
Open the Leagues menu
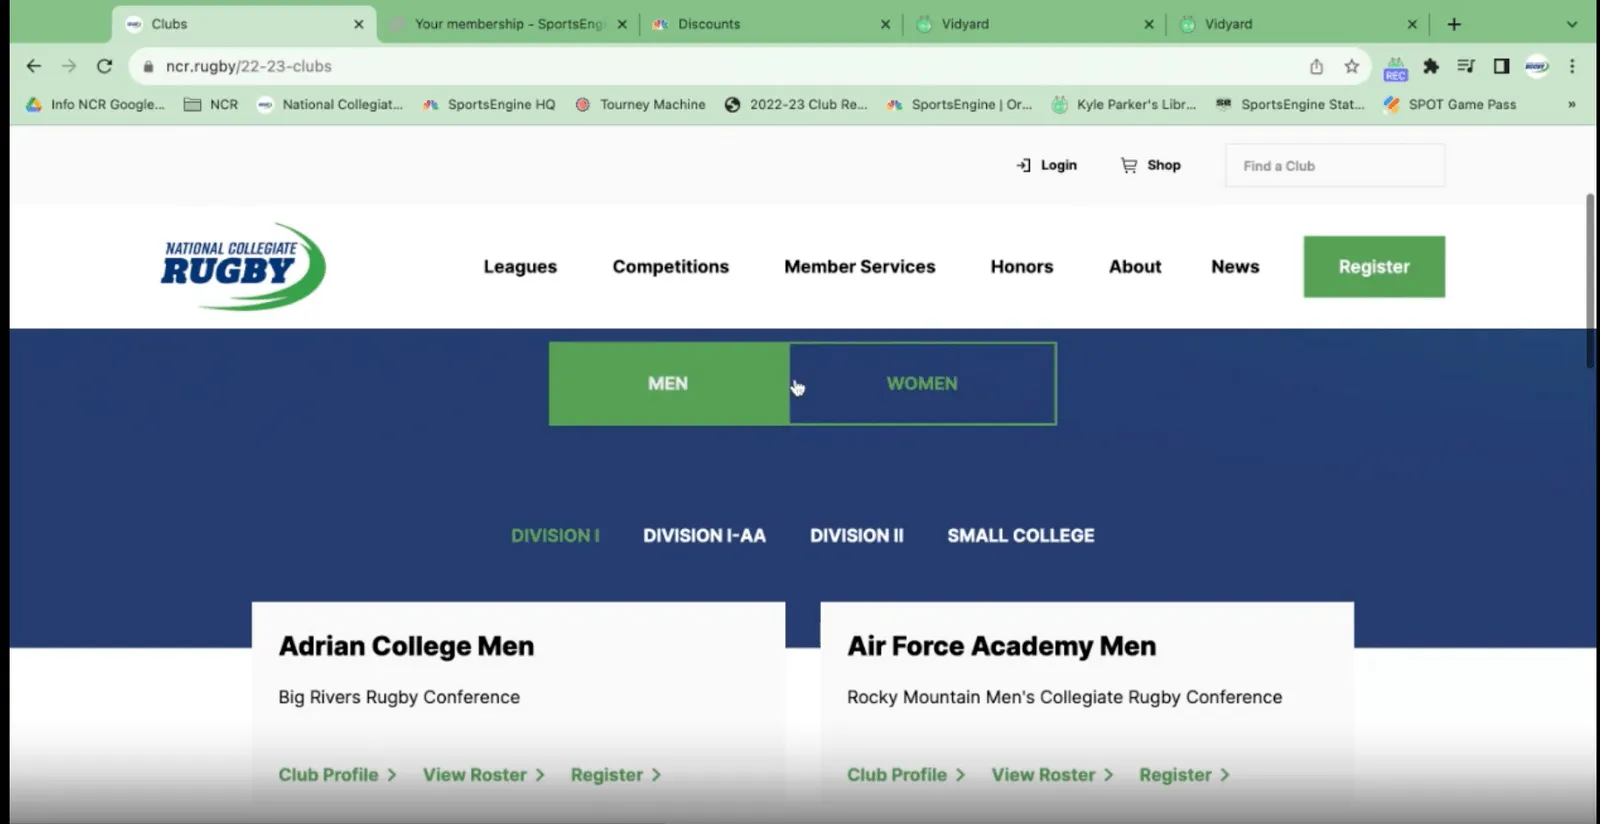[x=520, y=267]
